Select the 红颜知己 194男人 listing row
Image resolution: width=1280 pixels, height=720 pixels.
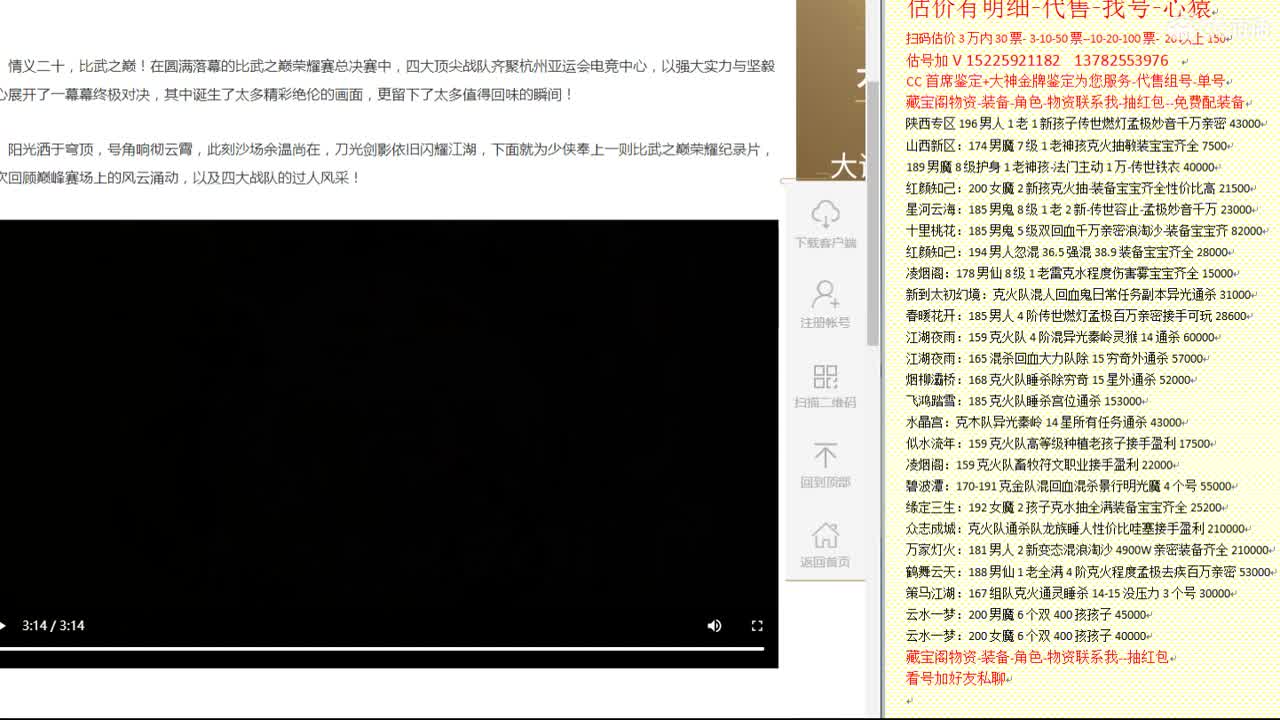(x=1067, y=252)
